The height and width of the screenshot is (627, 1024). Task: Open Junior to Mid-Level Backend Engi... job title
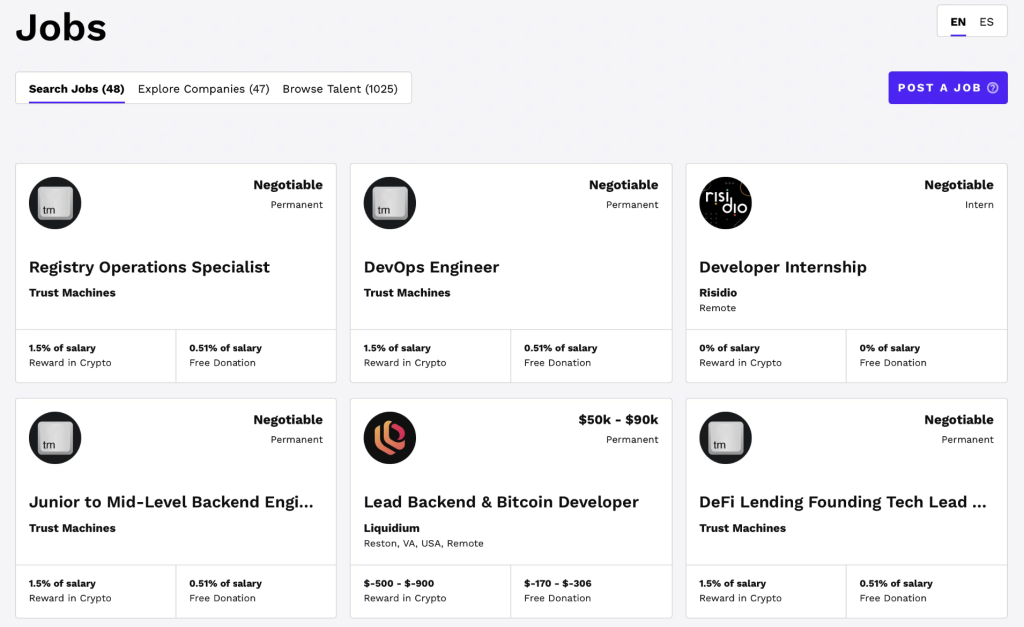click(171, 502)
